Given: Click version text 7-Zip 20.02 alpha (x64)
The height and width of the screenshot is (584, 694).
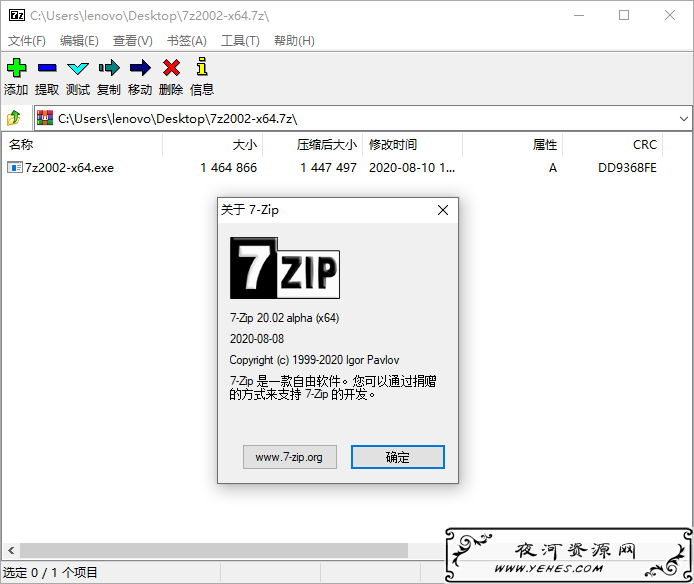Looking at the screenshot, I should coord(285,318).
